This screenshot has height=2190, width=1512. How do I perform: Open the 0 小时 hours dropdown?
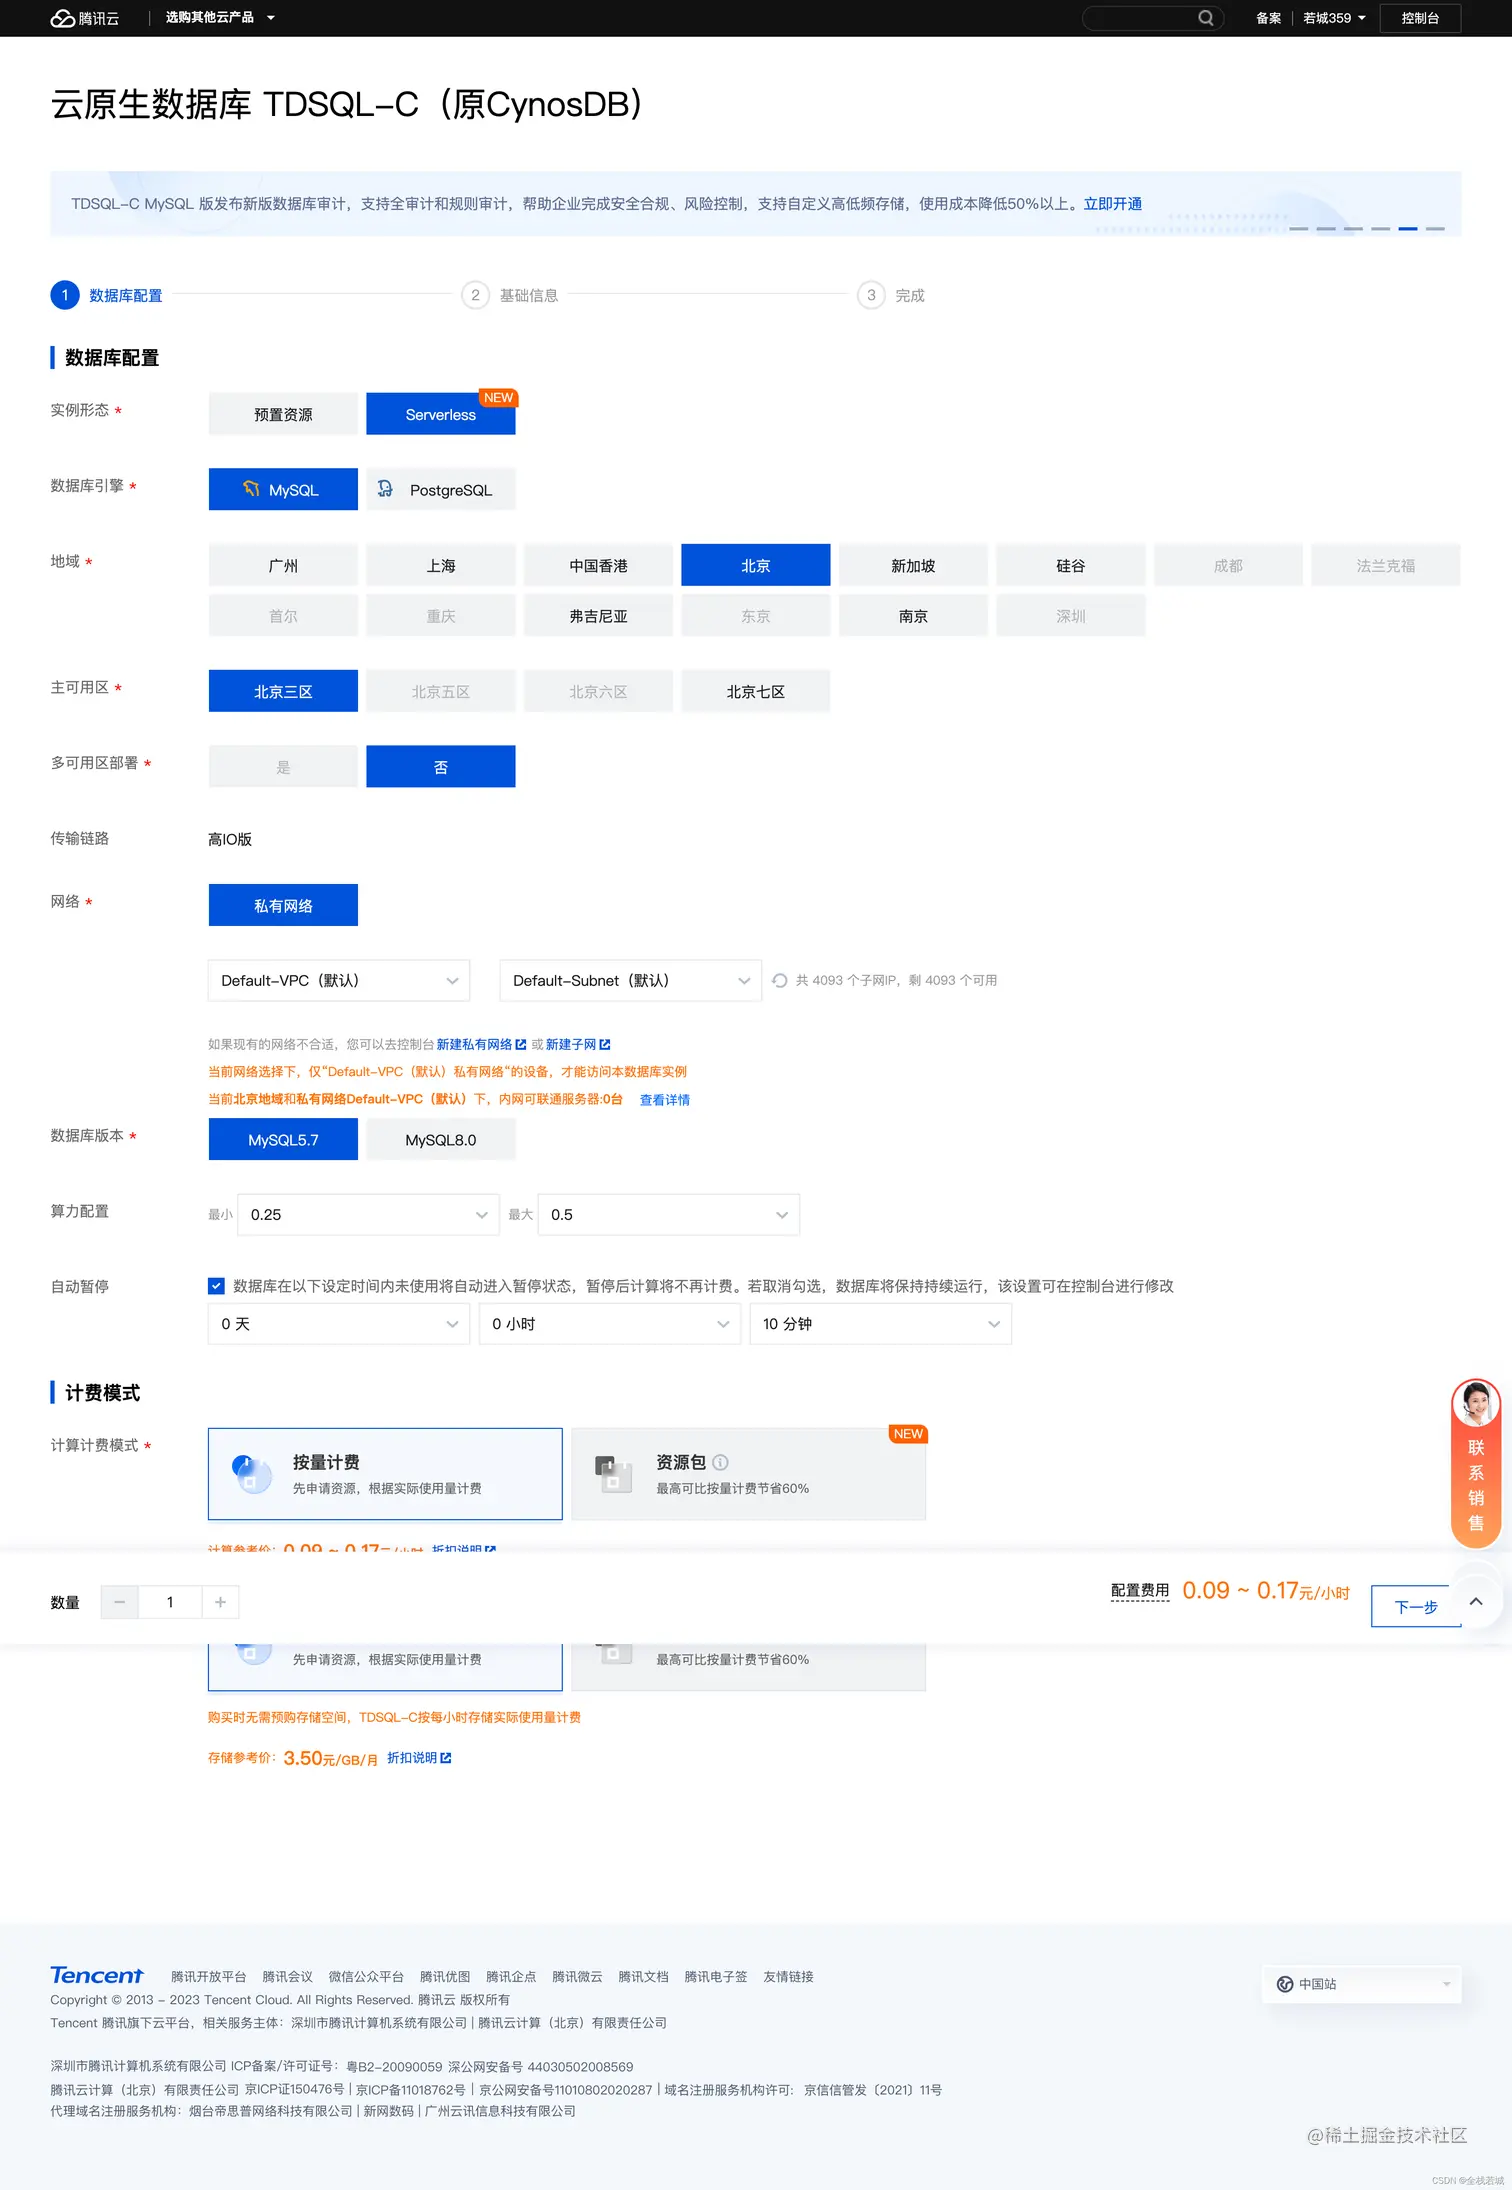coord(609,1324)
